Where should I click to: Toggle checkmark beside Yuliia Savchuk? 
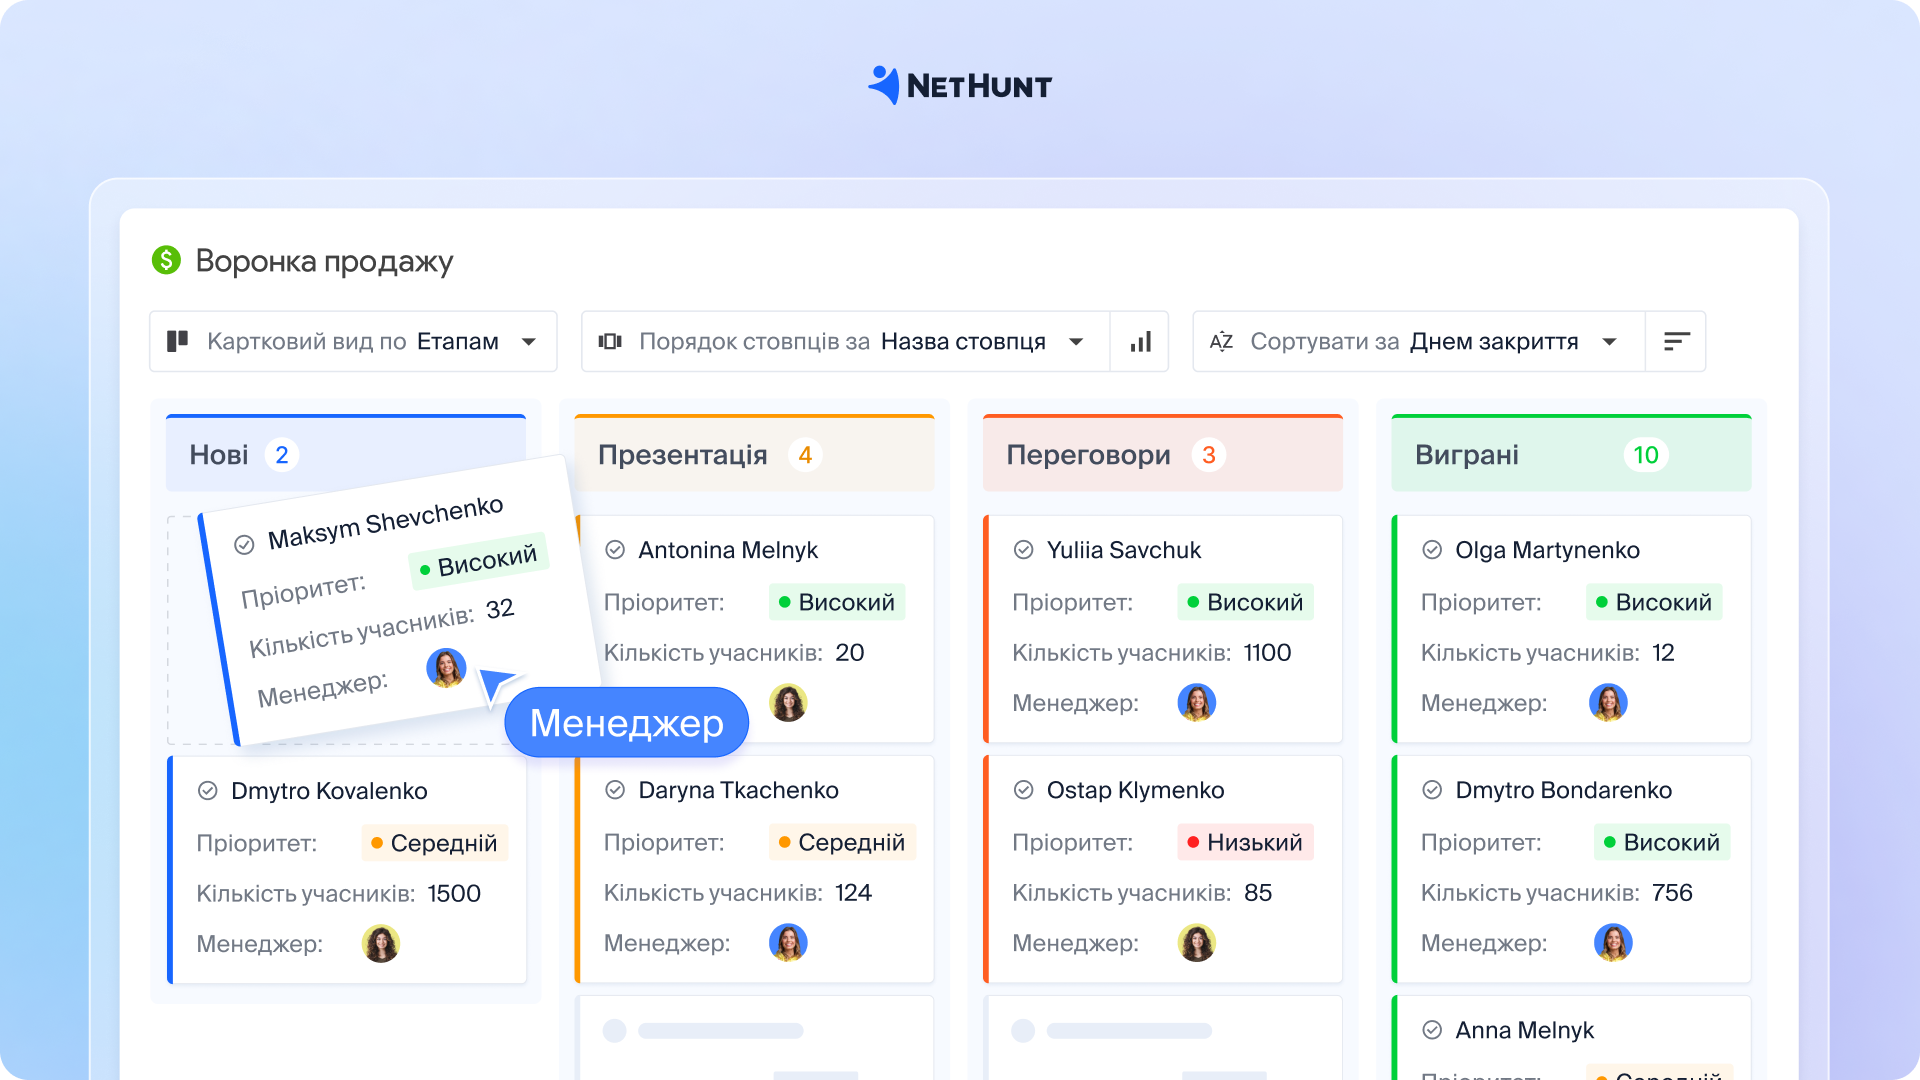point(1023,550)
